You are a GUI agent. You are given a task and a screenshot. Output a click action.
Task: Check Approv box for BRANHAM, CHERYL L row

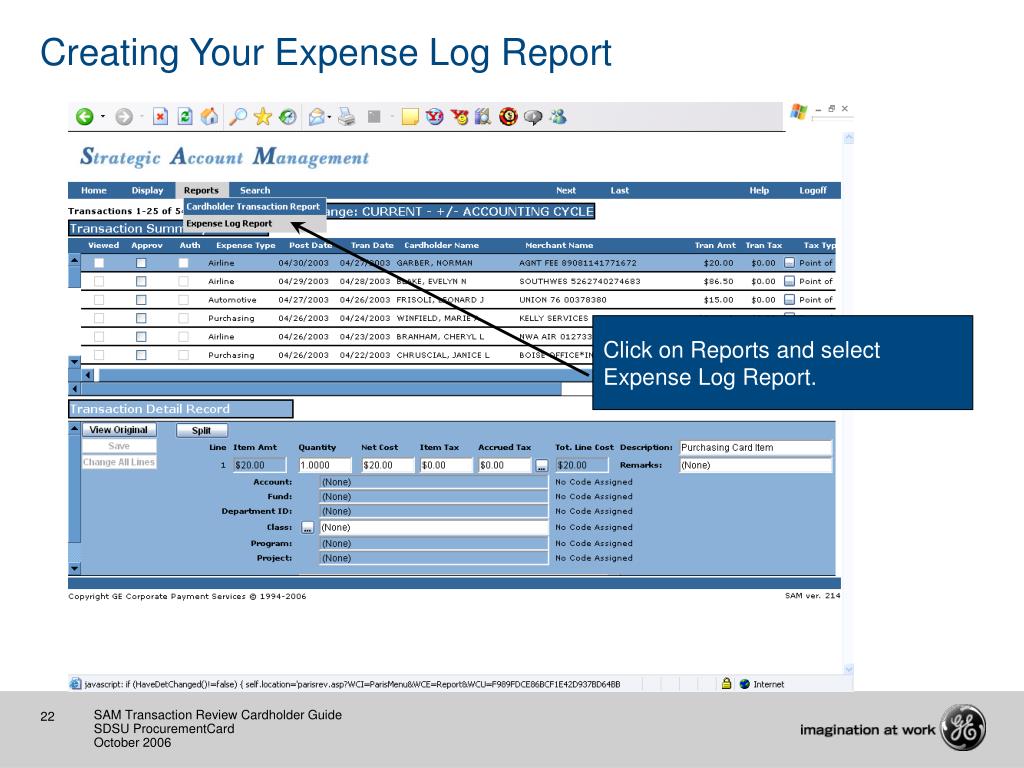[141, 336]
